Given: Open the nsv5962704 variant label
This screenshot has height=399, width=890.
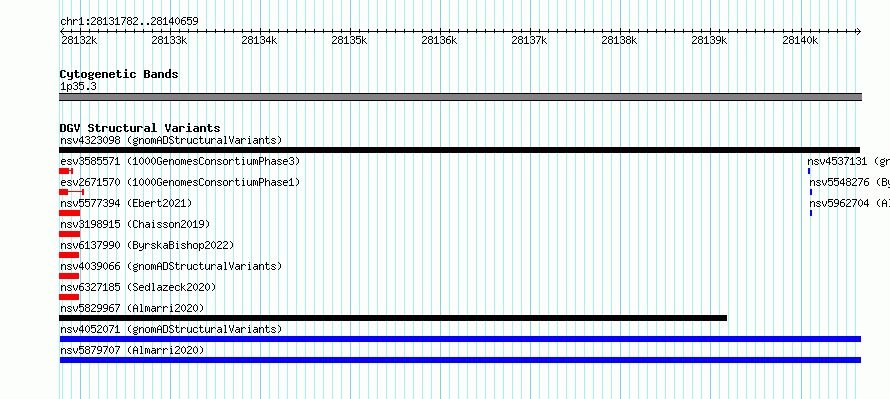Looking at the screenshot, I should click(x=850, y=203).
